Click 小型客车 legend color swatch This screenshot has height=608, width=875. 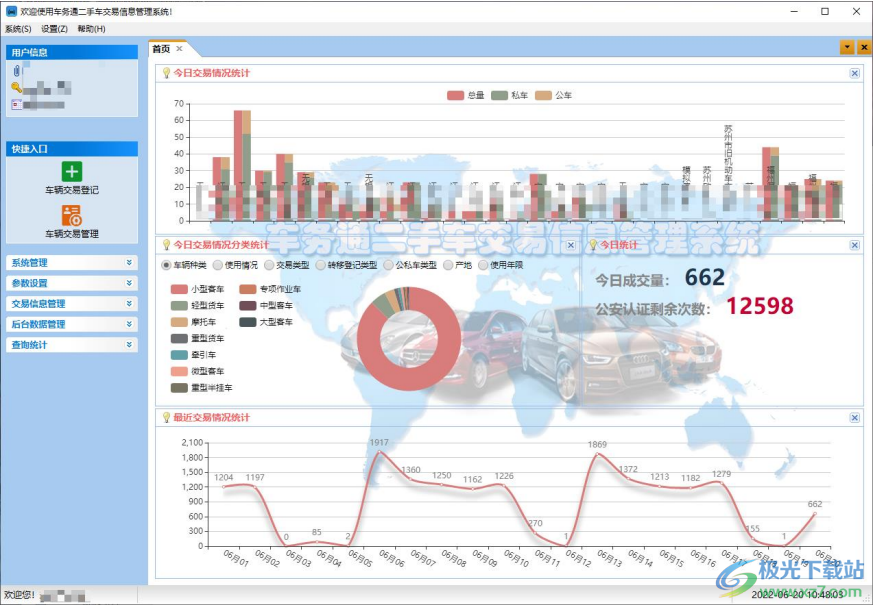pos(179,289)
